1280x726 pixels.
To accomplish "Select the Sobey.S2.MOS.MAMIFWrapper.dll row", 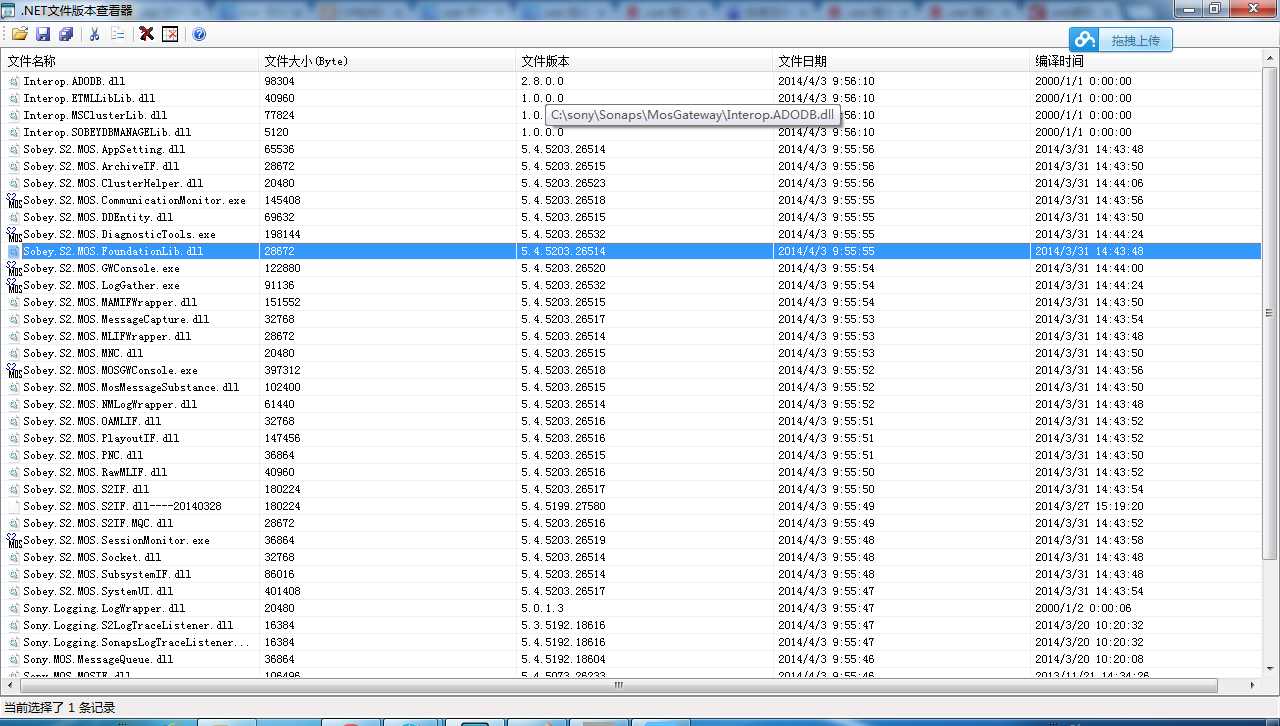I will tap(631, 302).
